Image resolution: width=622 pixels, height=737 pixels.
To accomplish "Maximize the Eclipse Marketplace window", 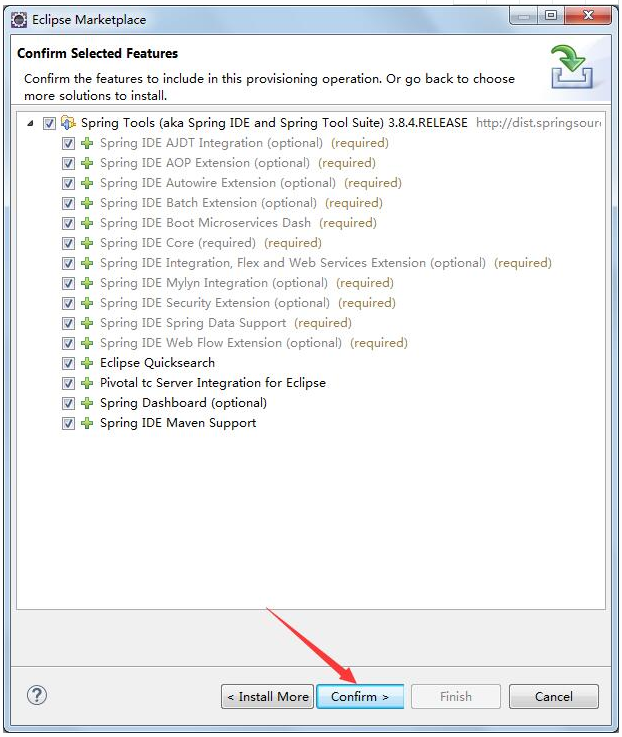I will 551,16.
